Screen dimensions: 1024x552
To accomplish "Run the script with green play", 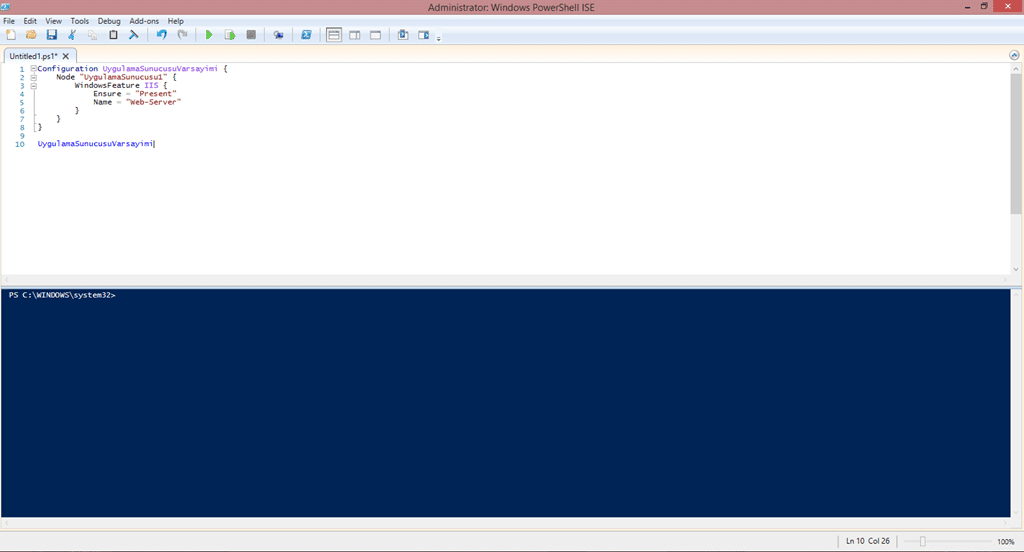I will [209, 35].
